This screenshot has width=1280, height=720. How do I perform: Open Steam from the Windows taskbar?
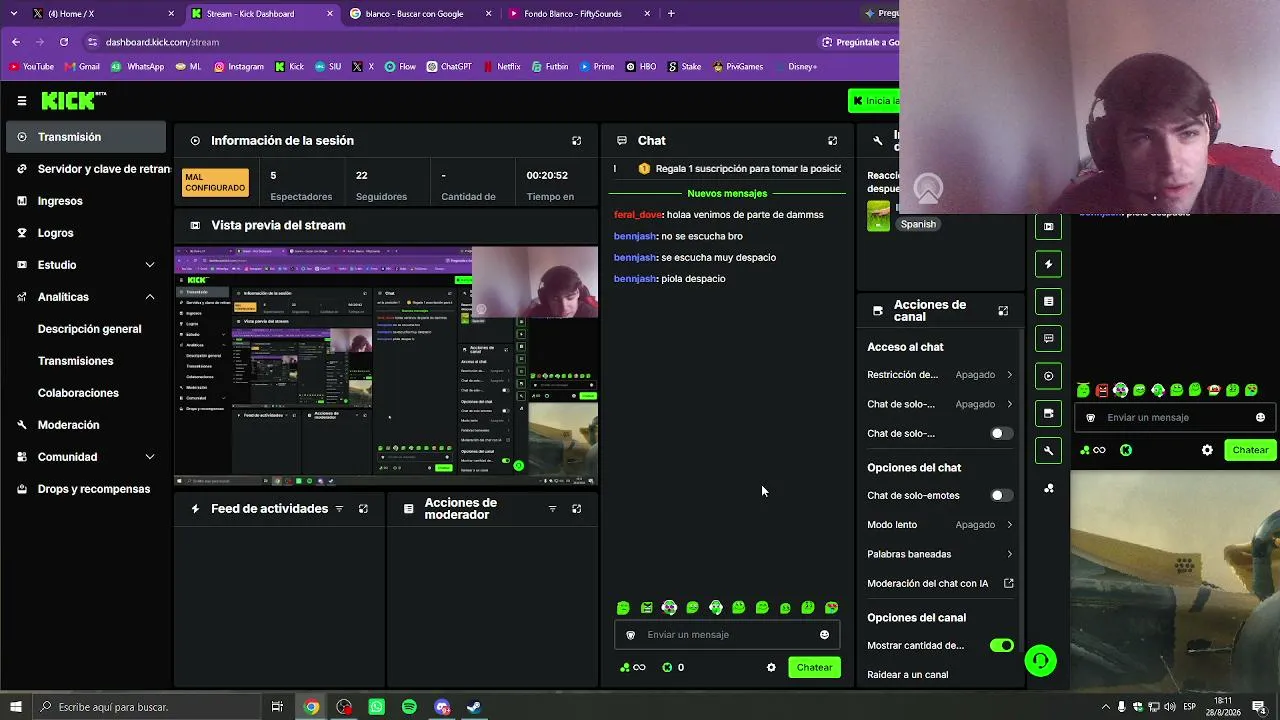474,707
